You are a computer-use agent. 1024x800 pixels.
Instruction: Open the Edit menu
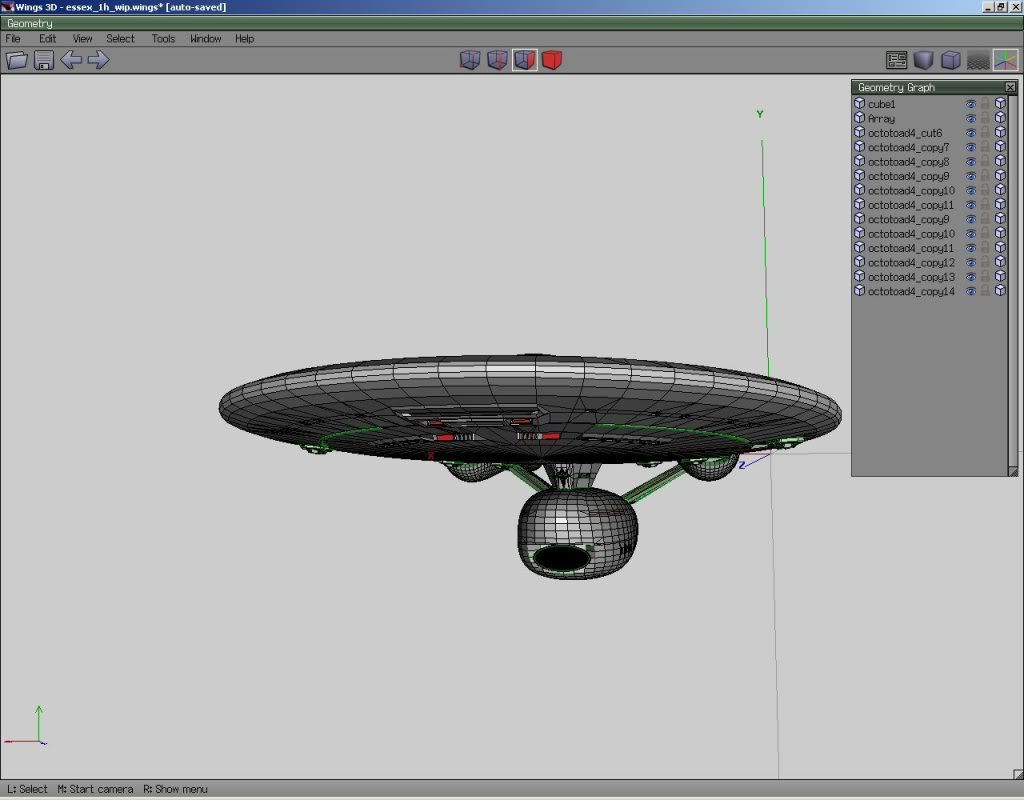click(x=48, y=39)
